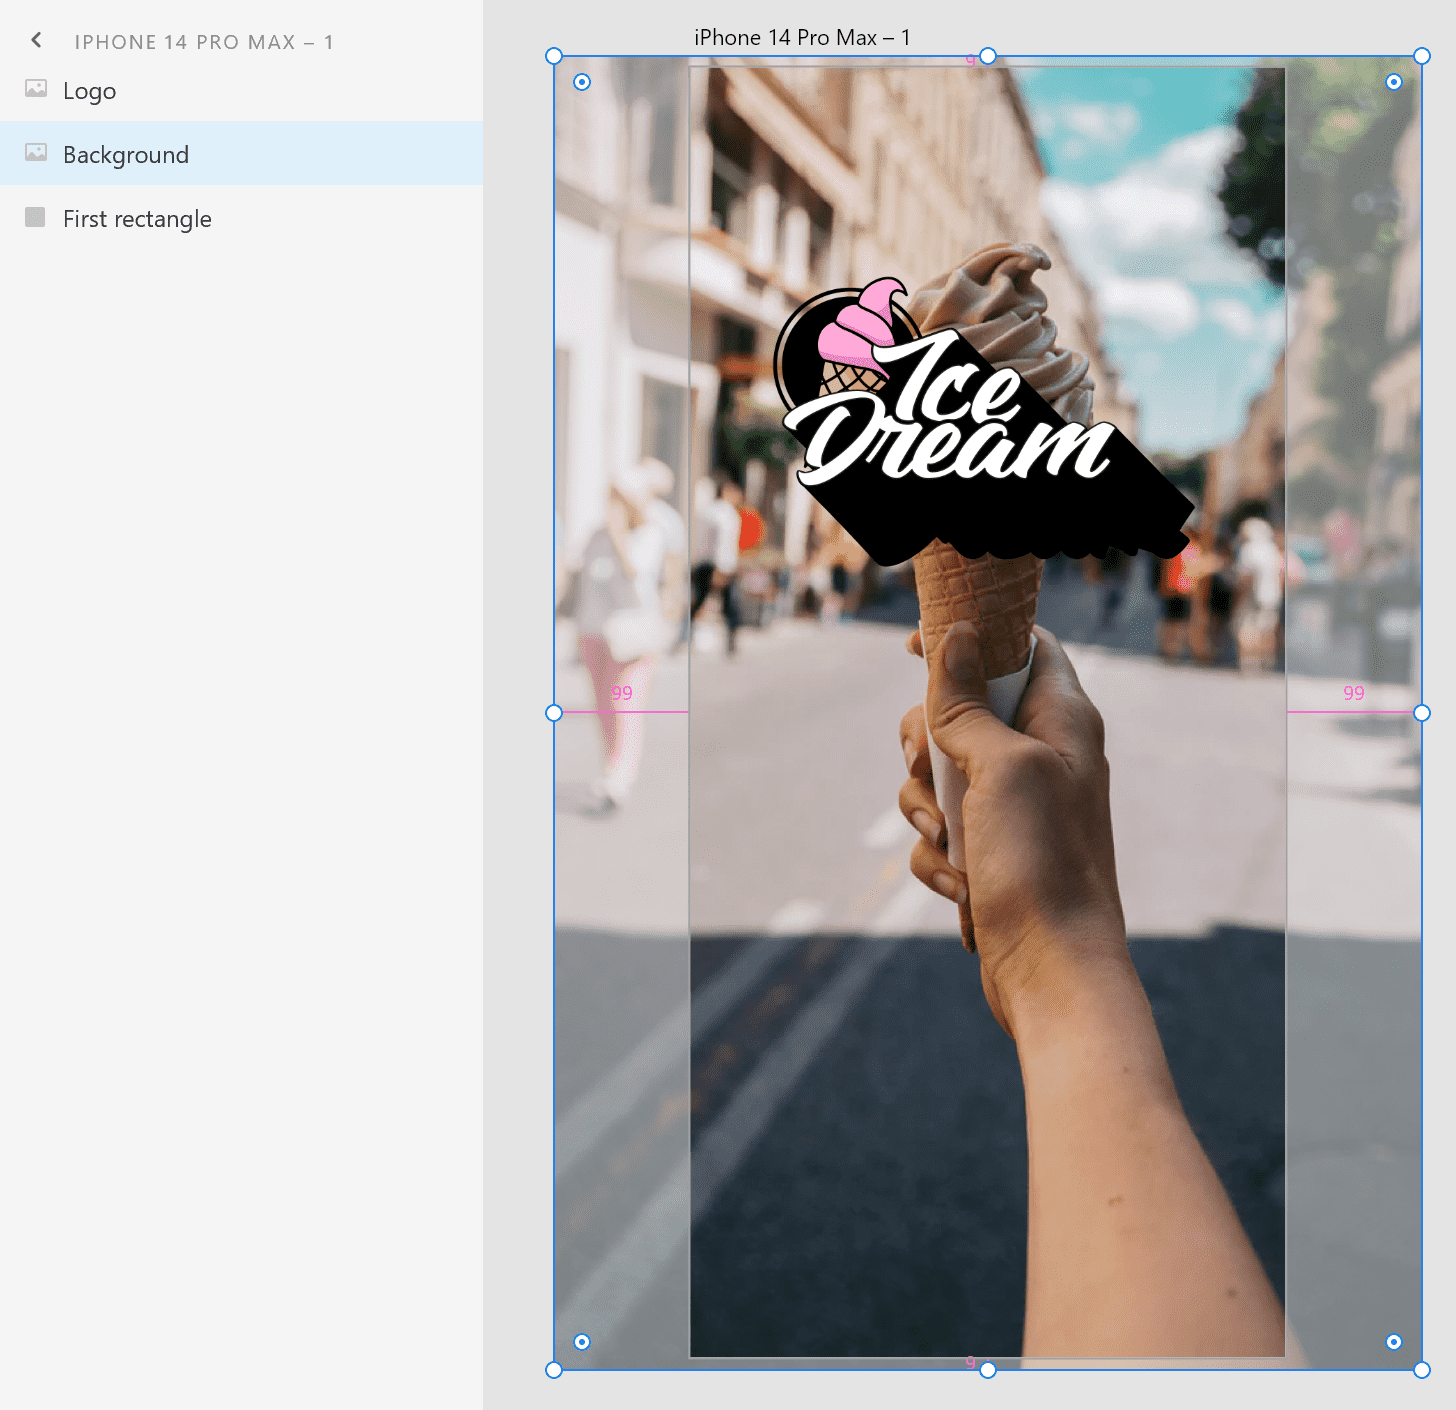Click the Background layer image icon

(x=36, y=153)
